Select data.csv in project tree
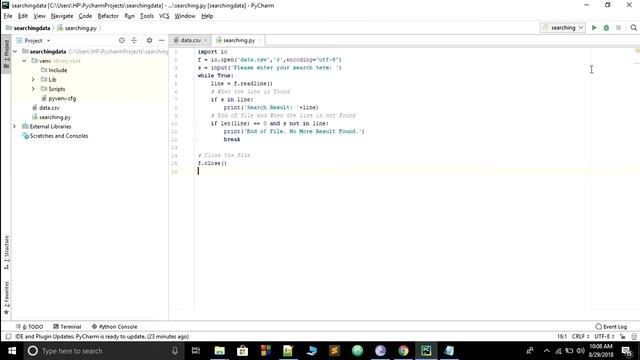 click(x=49, y=108)
